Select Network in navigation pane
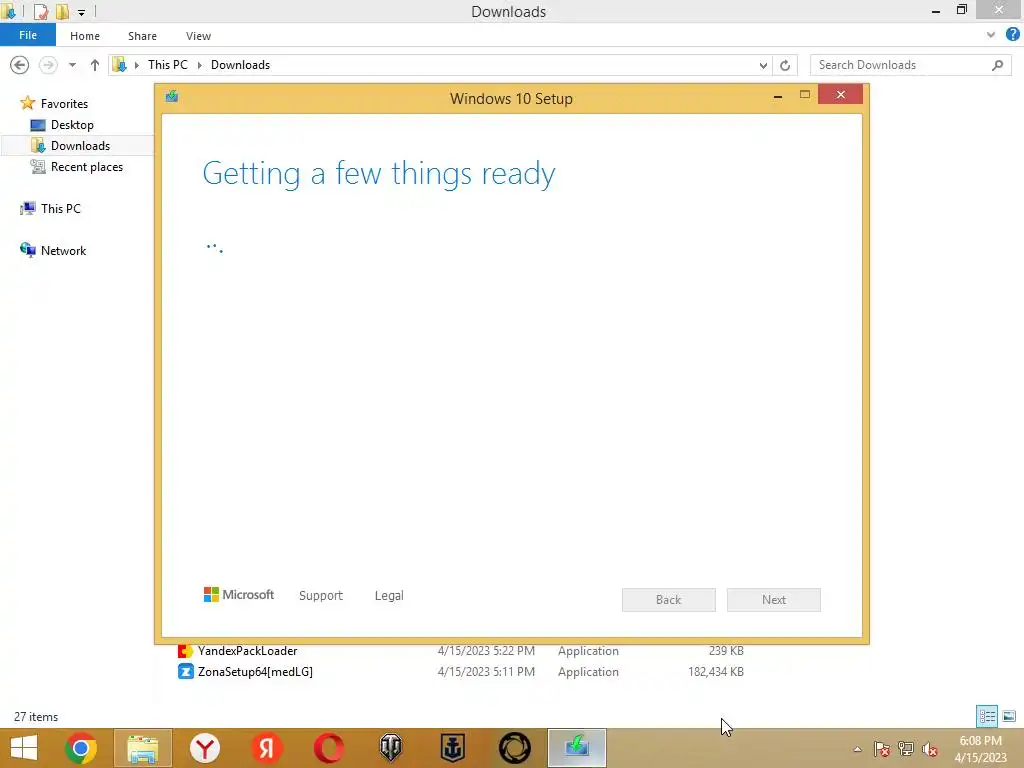This screenshot has width=1024, height=768. point(63,251)
